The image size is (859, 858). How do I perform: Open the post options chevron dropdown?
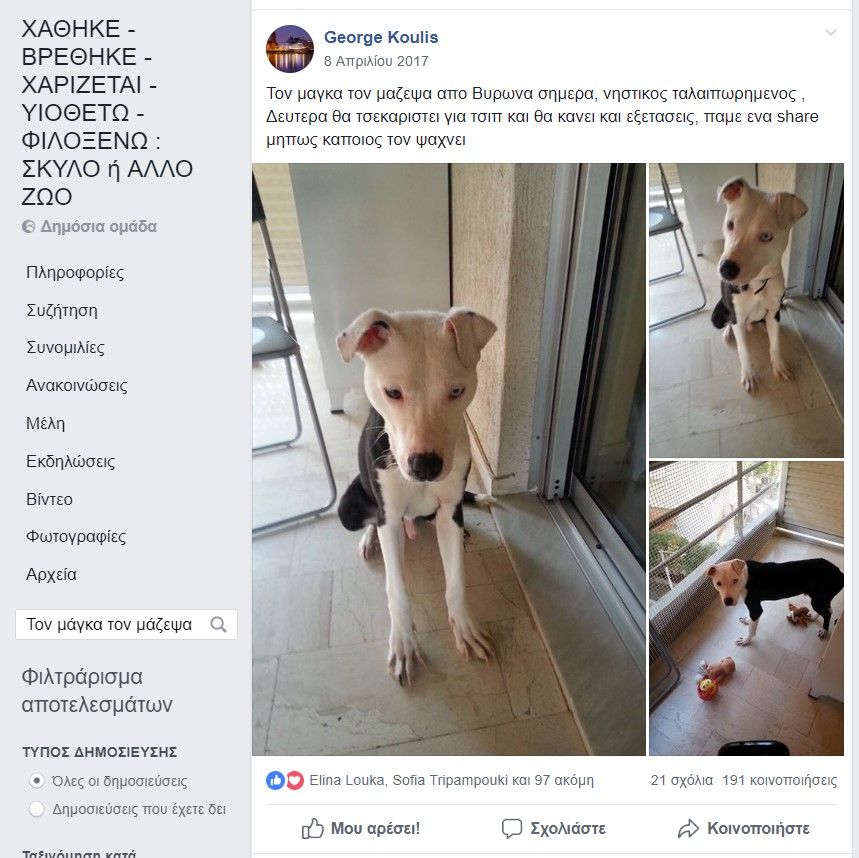[x=831, y=32]
